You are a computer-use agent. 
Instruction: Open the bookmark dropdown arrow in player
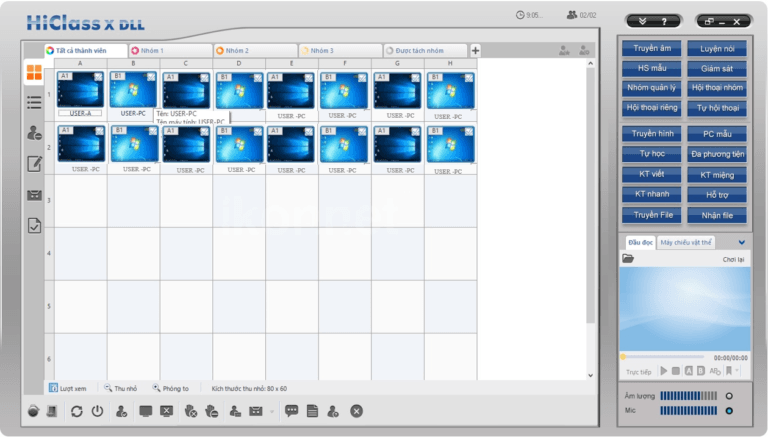(x=737, y=371)
